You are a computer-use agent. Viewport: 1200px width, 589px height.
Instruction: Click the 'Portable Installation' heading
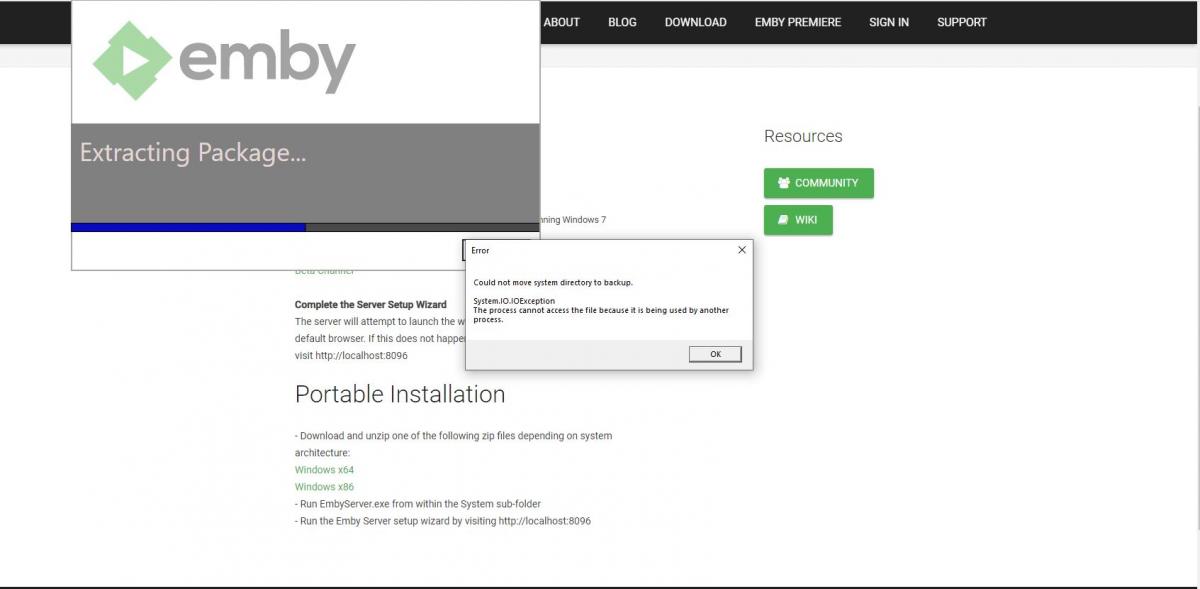[x=400, y=394]
